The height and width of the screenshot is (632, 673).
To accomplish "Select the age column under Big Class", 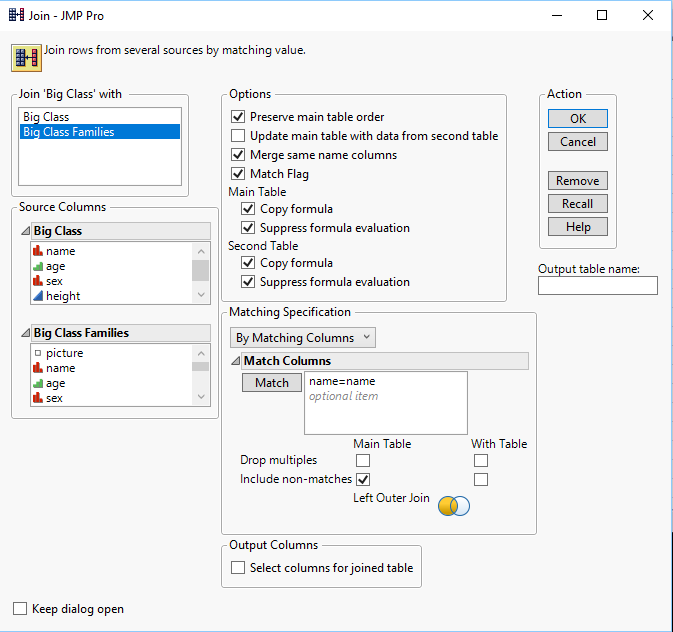I will click(x=55, y=266).
